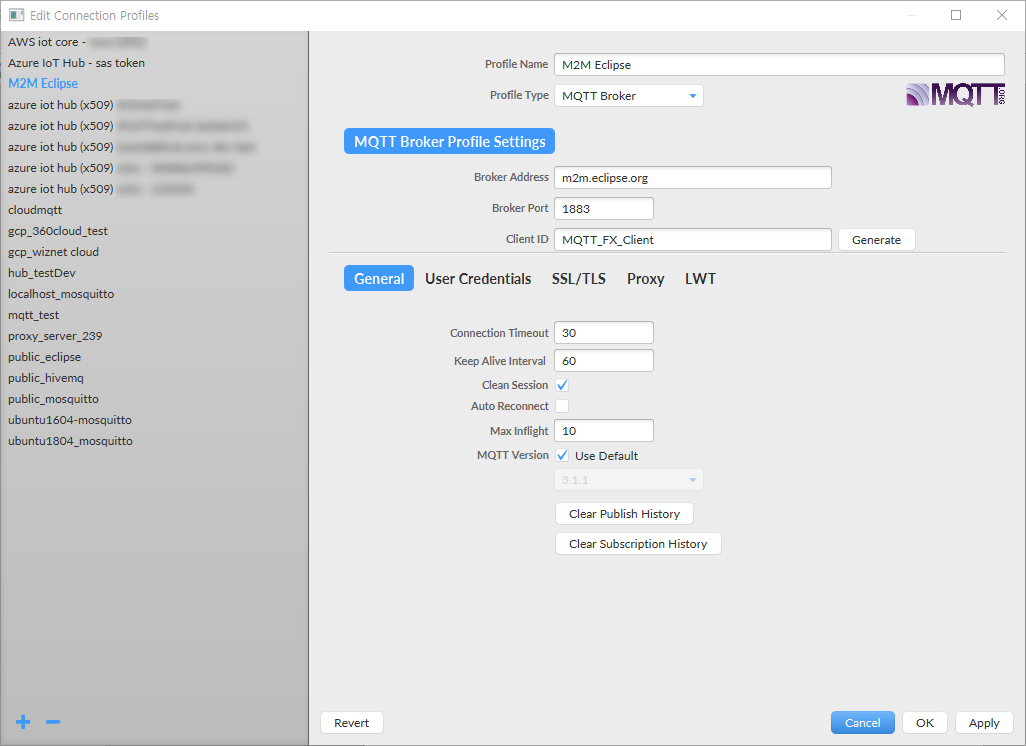
Task: Generate a new Client ID
Action: pos(876,240)
